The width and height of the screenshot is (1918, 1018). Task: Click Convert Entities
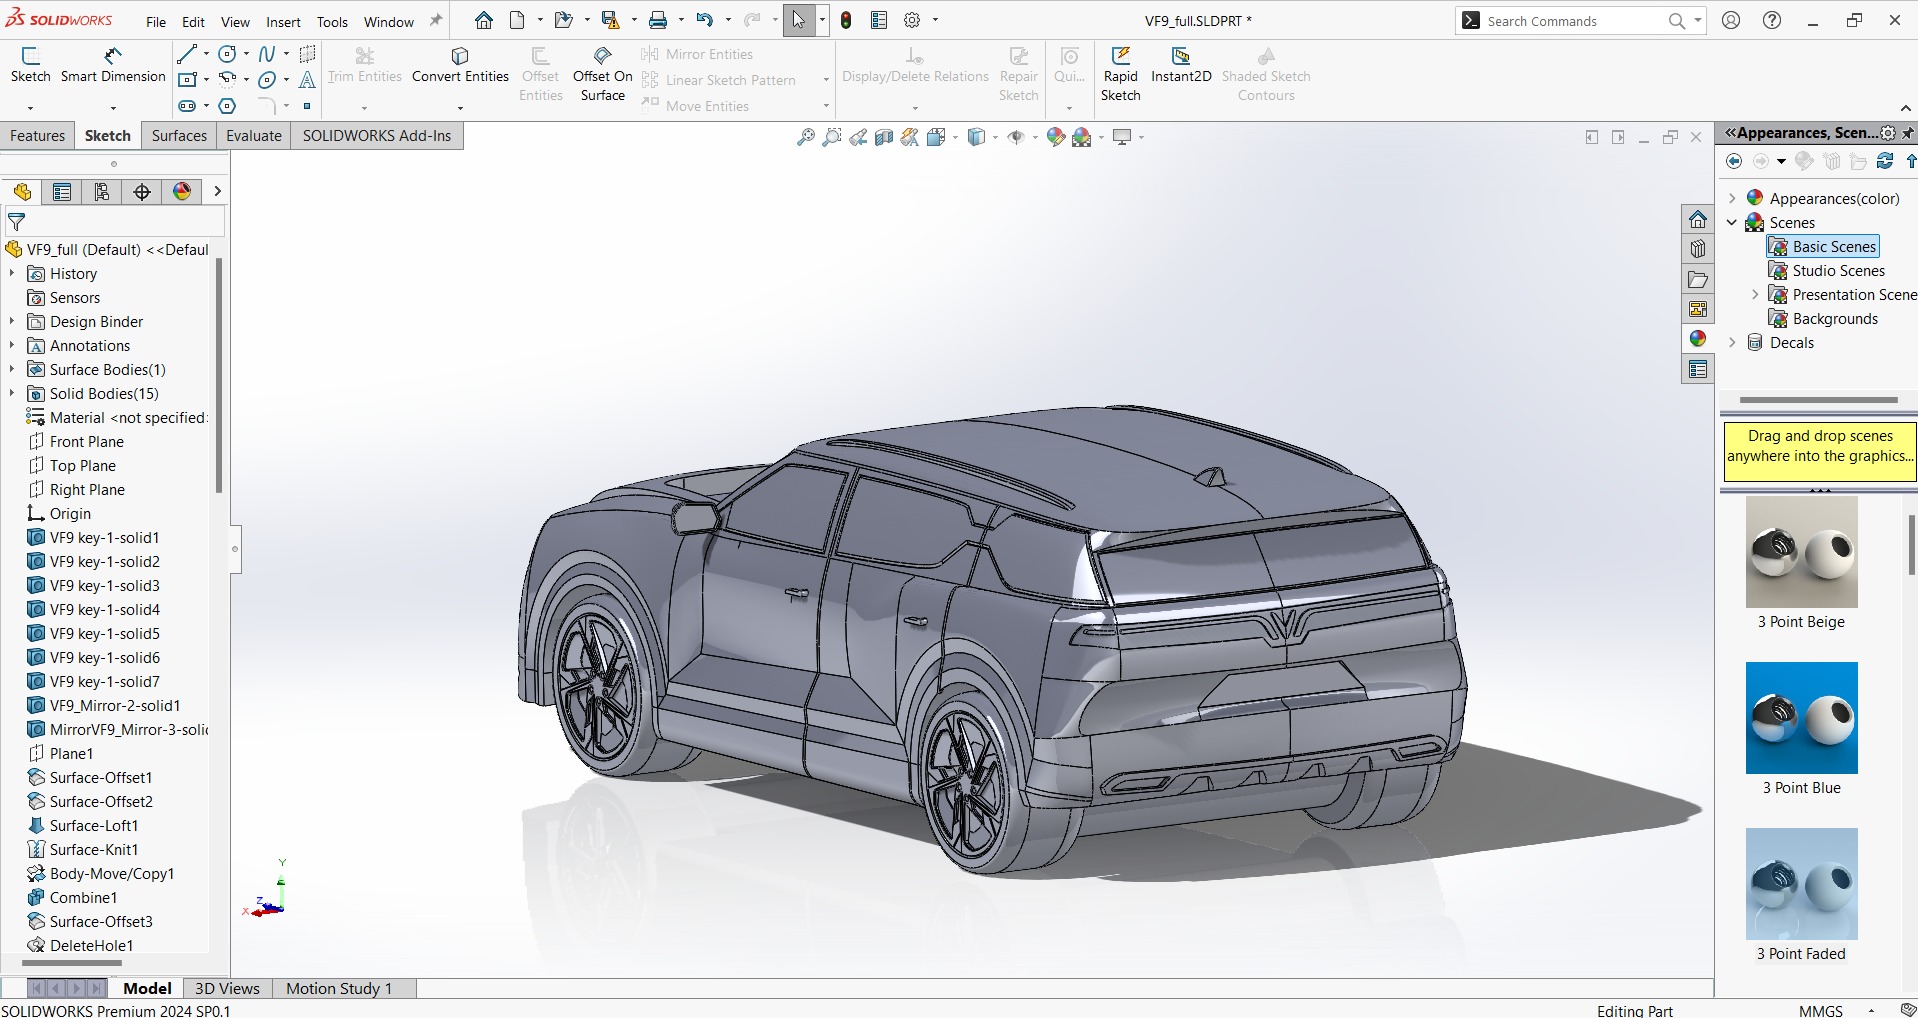pos(460,65)
